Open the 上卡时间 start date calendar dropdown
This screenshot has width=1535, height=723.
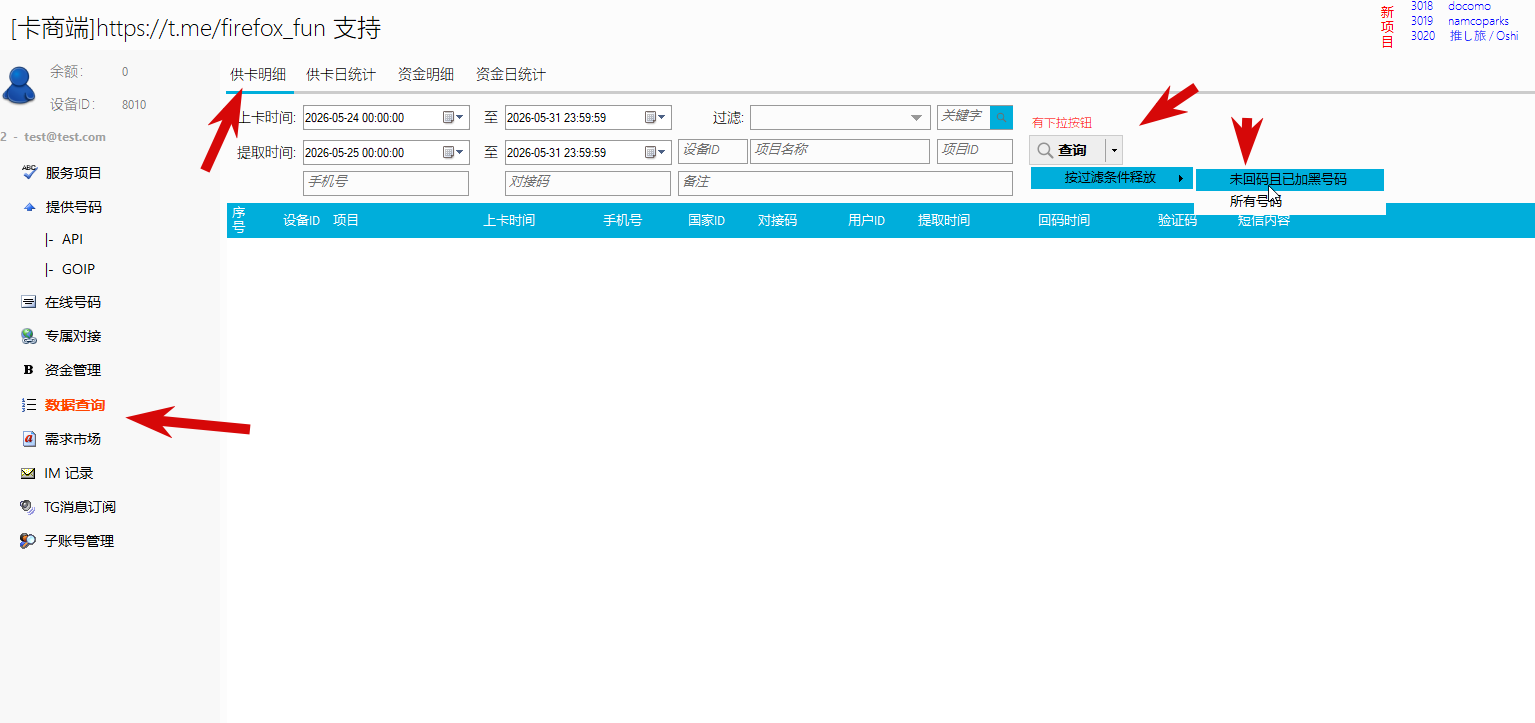pos(454,117)
